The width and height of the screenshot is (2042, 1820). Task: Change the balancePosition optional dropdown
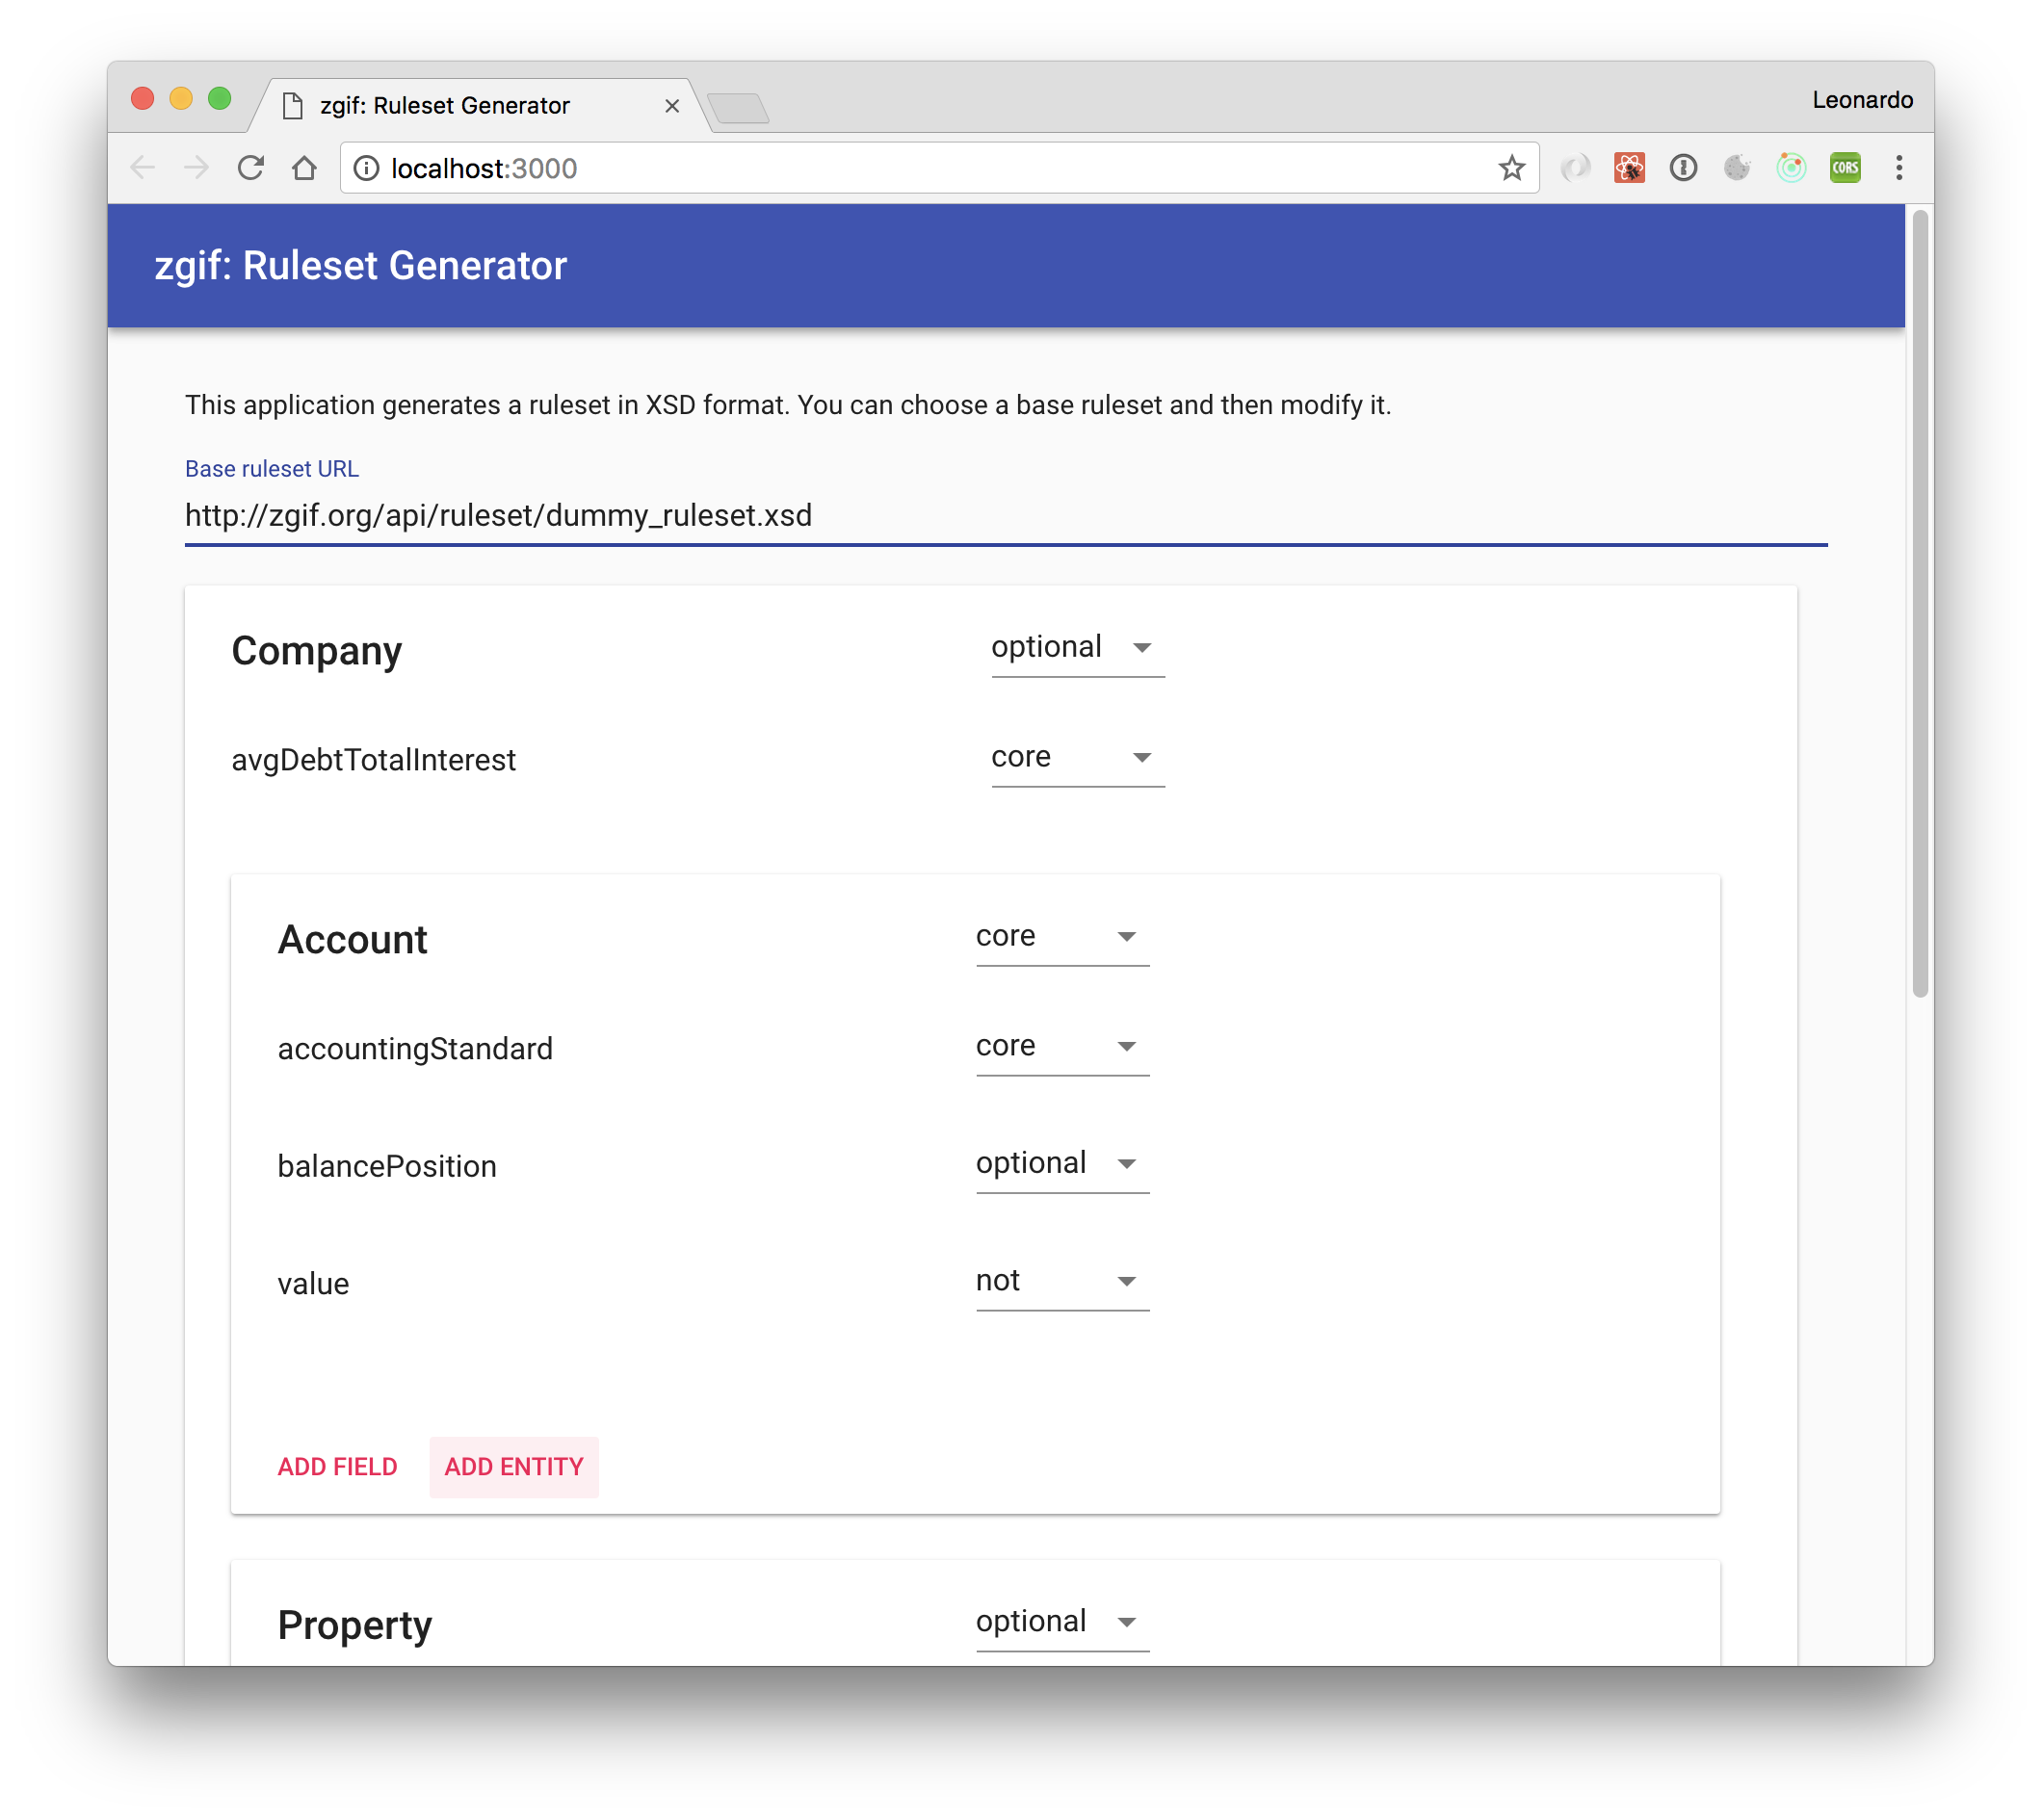tap(1061, 1164)
